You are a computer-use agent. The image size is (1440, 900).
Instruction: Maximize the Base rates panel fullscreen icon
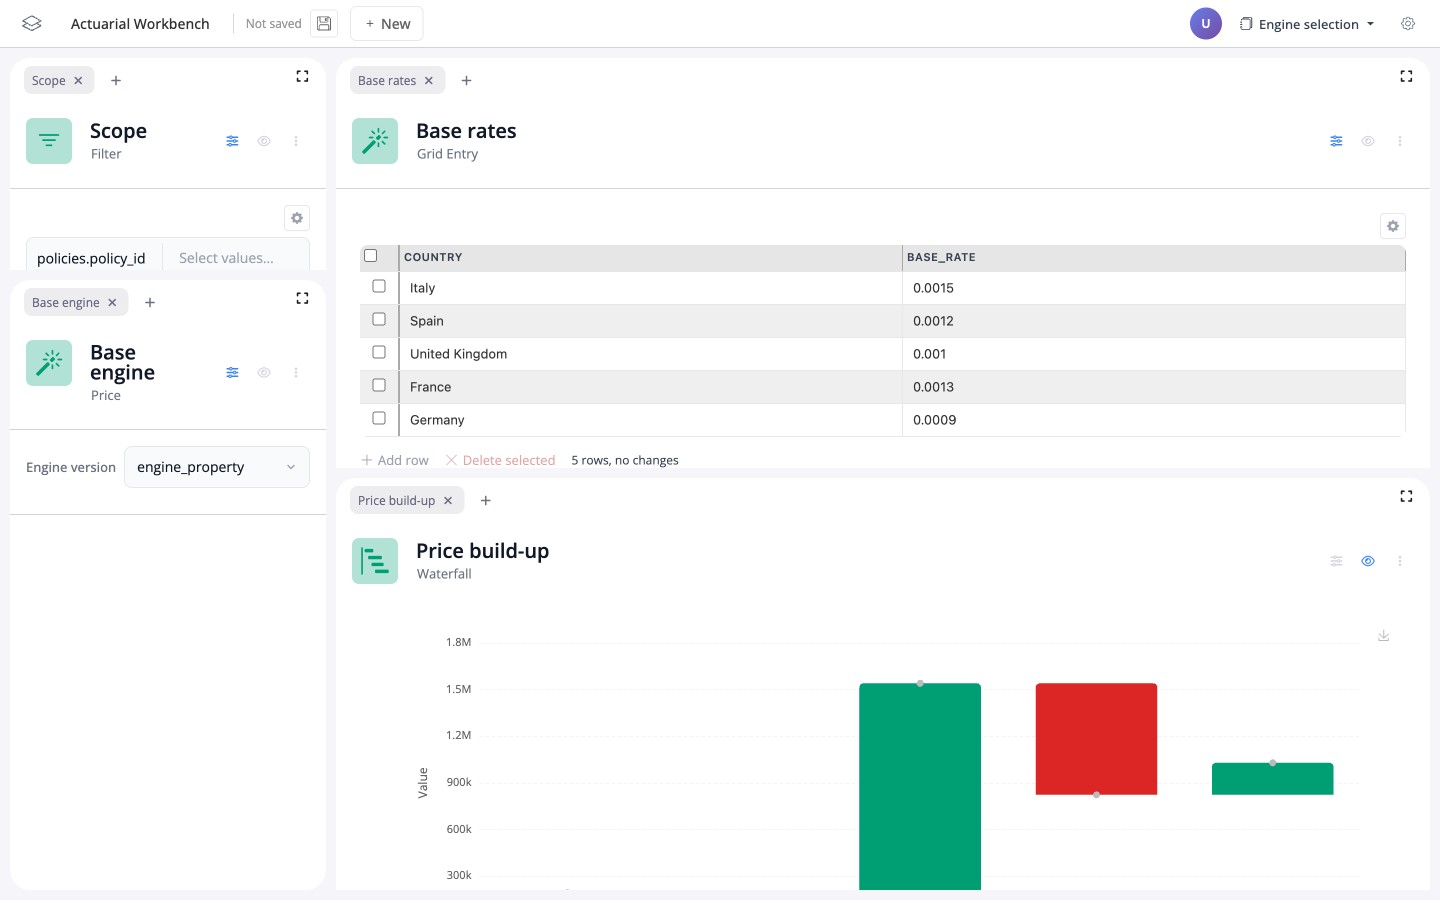click(x=1406, y=76)
